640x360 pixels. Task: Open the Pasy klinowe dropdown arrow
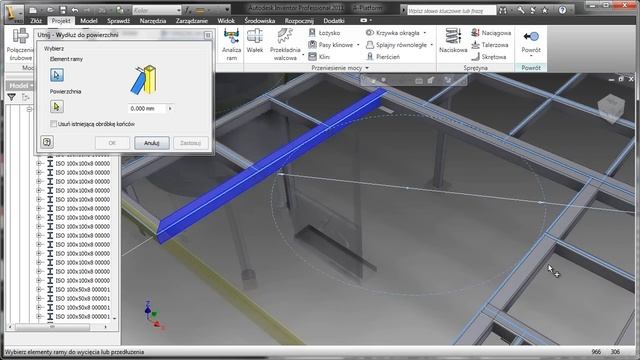click(358, 45)
